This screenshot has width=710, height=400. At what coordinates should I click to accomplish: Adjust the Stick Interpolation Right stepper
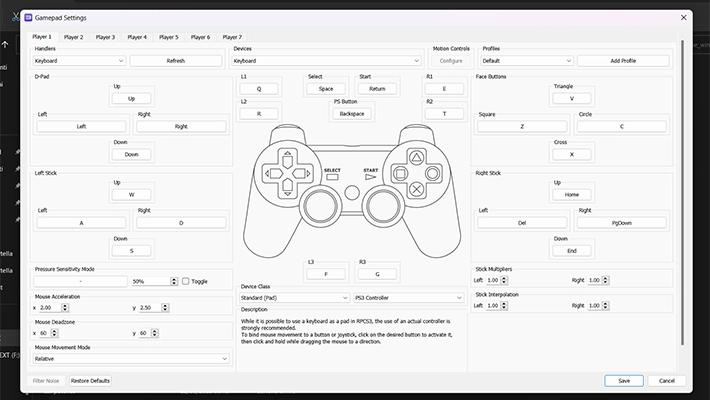pyautogui.click(x=606, y=306)
